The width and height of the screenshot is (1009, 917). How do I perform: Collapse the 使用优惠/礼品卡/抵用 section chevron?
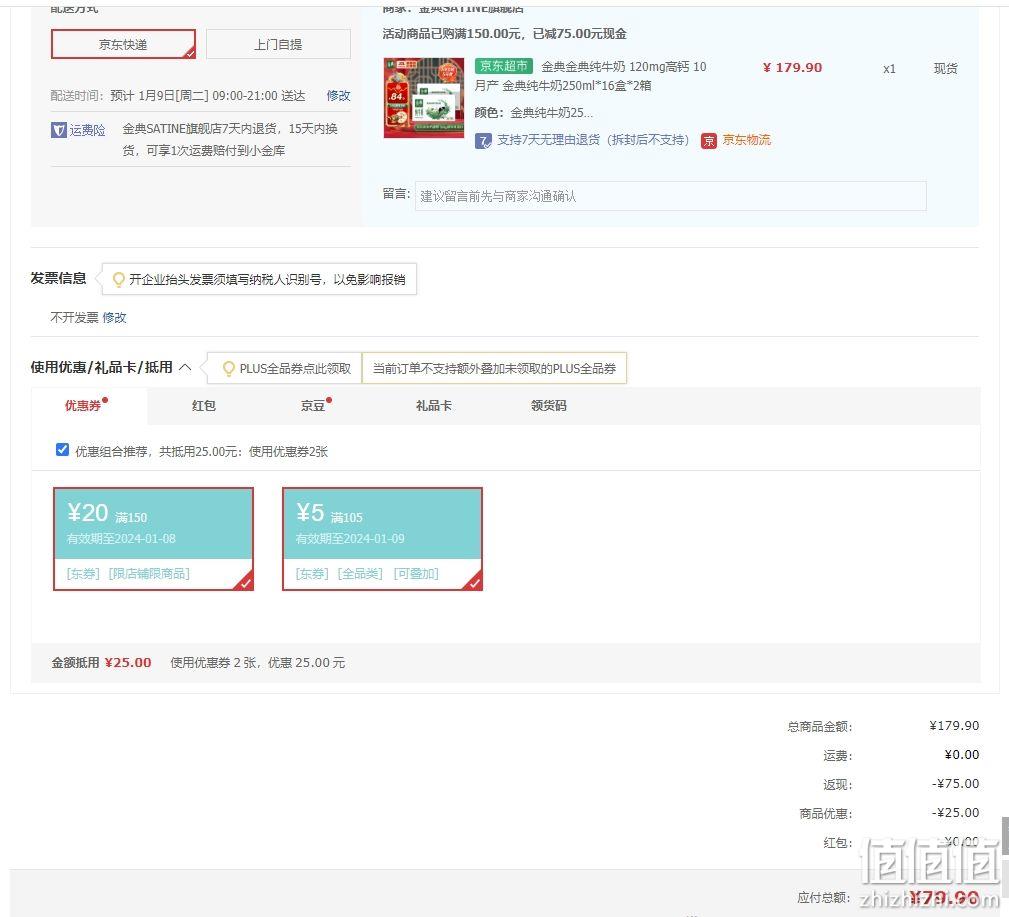[x=185, y=367]
